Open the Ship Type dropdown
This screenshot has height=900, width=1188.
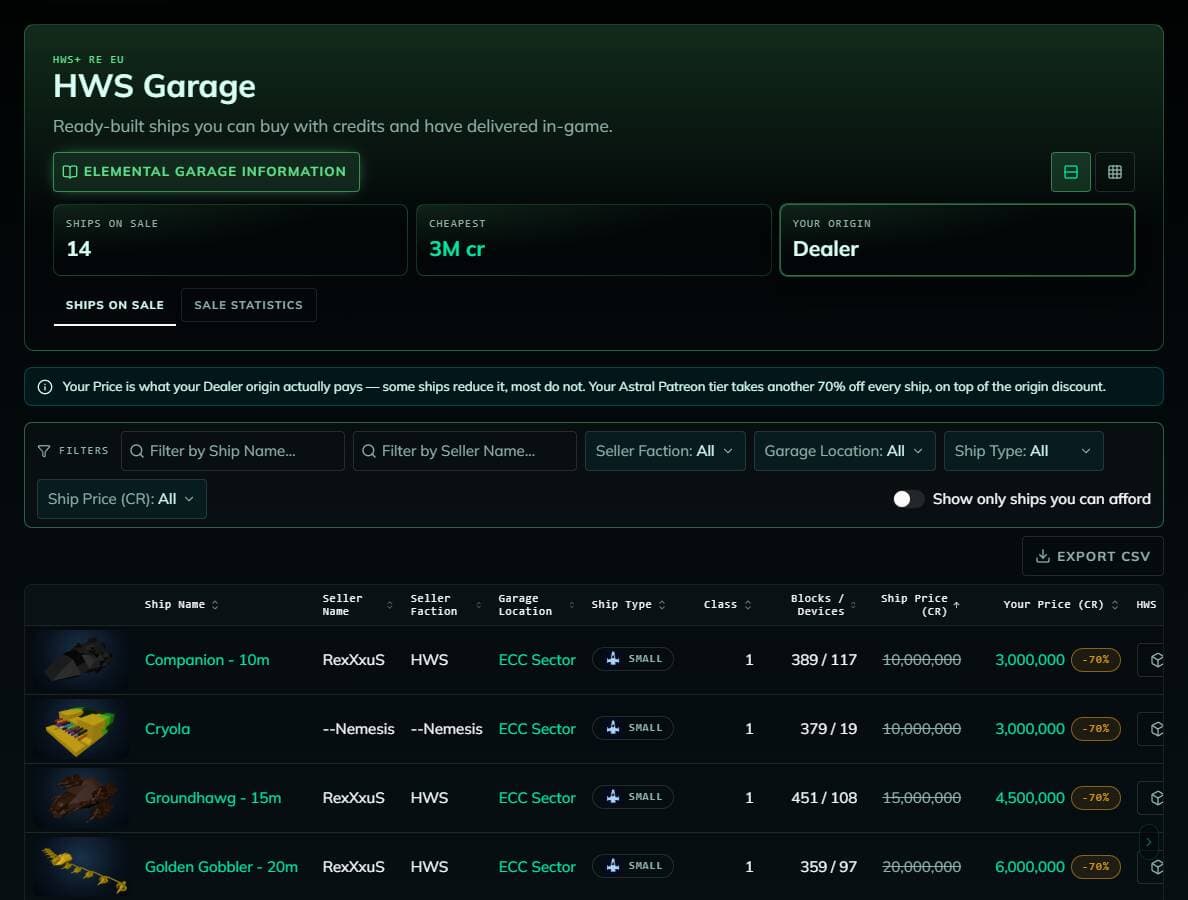[x=1024, y=451]
